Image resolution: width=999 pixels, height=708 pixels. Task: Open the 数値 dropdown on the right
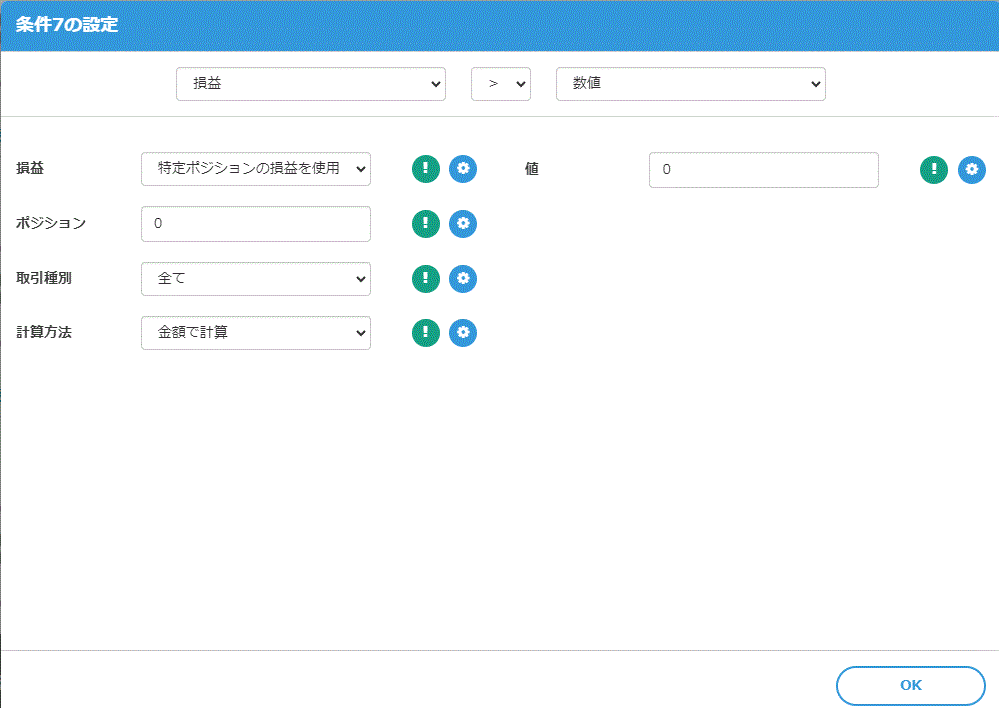[x=690, y=84]
